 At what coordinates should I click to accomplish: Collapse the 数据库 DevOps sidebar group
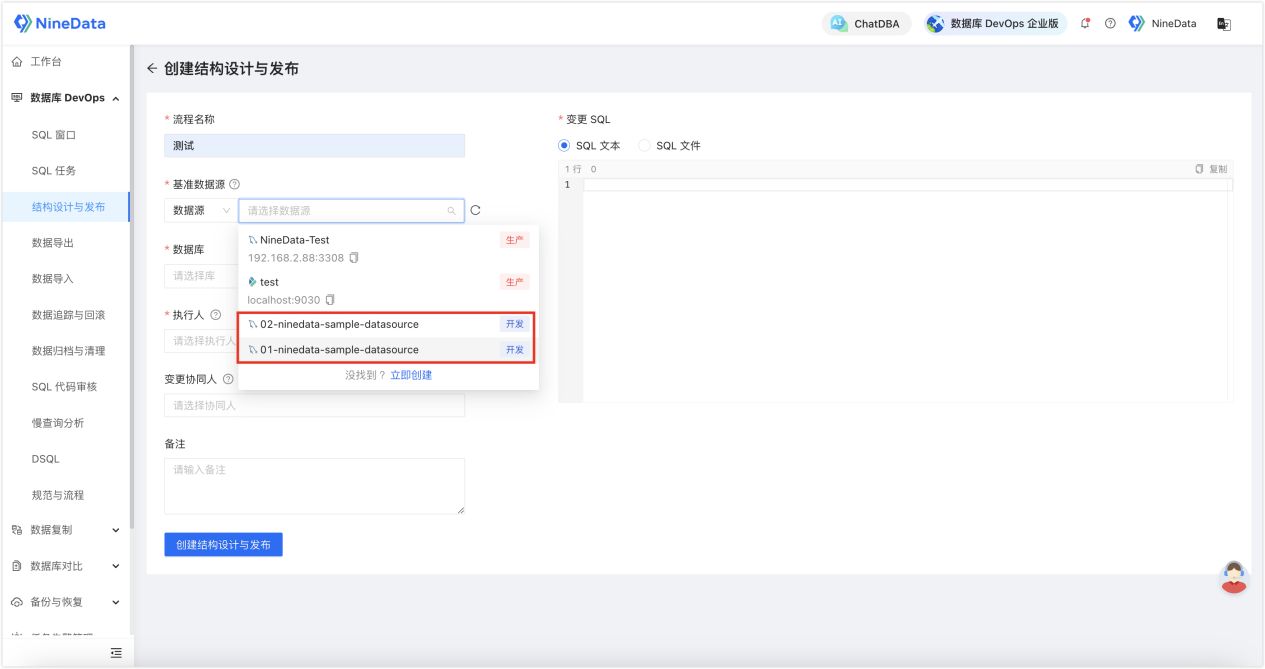pyautogui.click(x=66, y=98)
